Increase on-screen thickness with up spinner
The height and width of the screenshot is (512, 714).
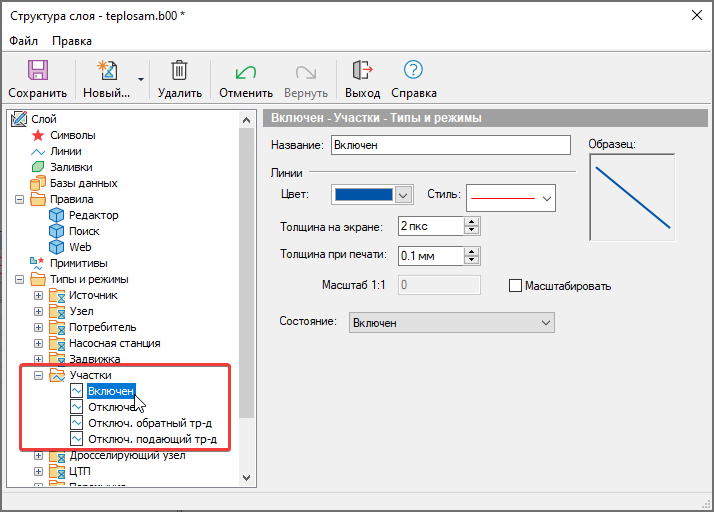(471, 223)
